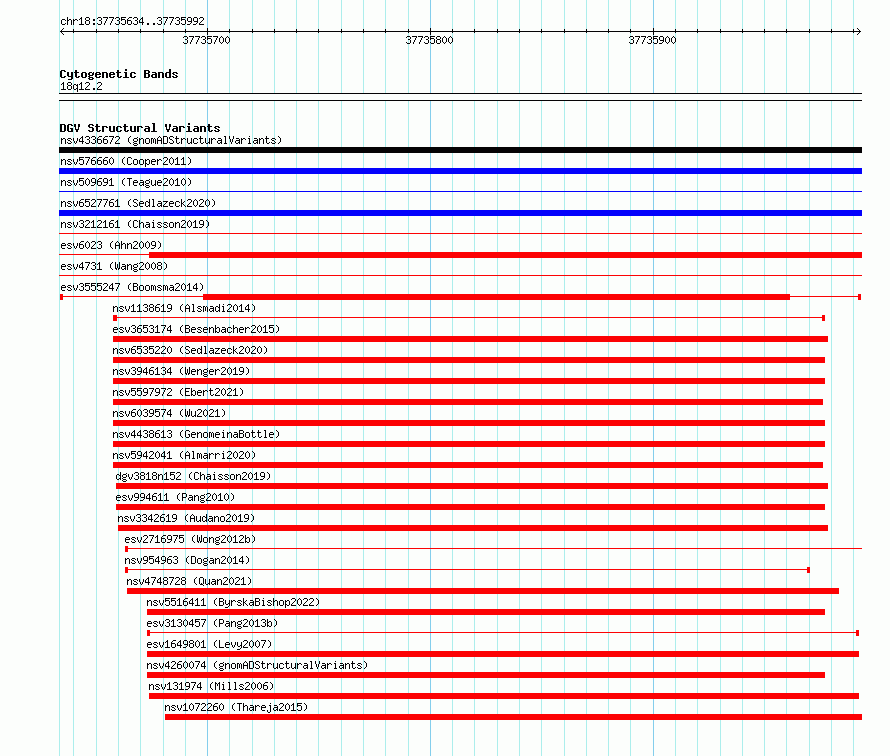
Task: Open variant esv3555247 (Boomsma2014)
Action: [132, 287]
